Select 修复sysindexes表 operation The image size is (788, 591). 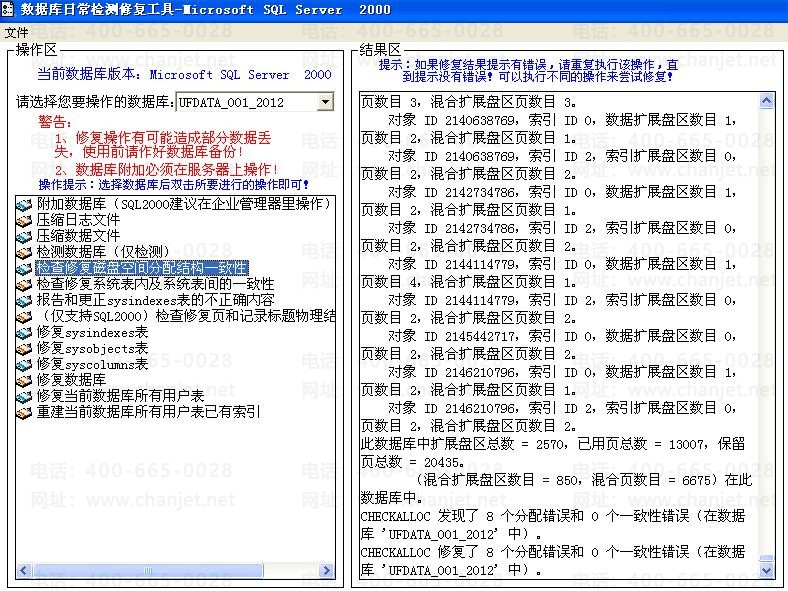pos(92,332)
